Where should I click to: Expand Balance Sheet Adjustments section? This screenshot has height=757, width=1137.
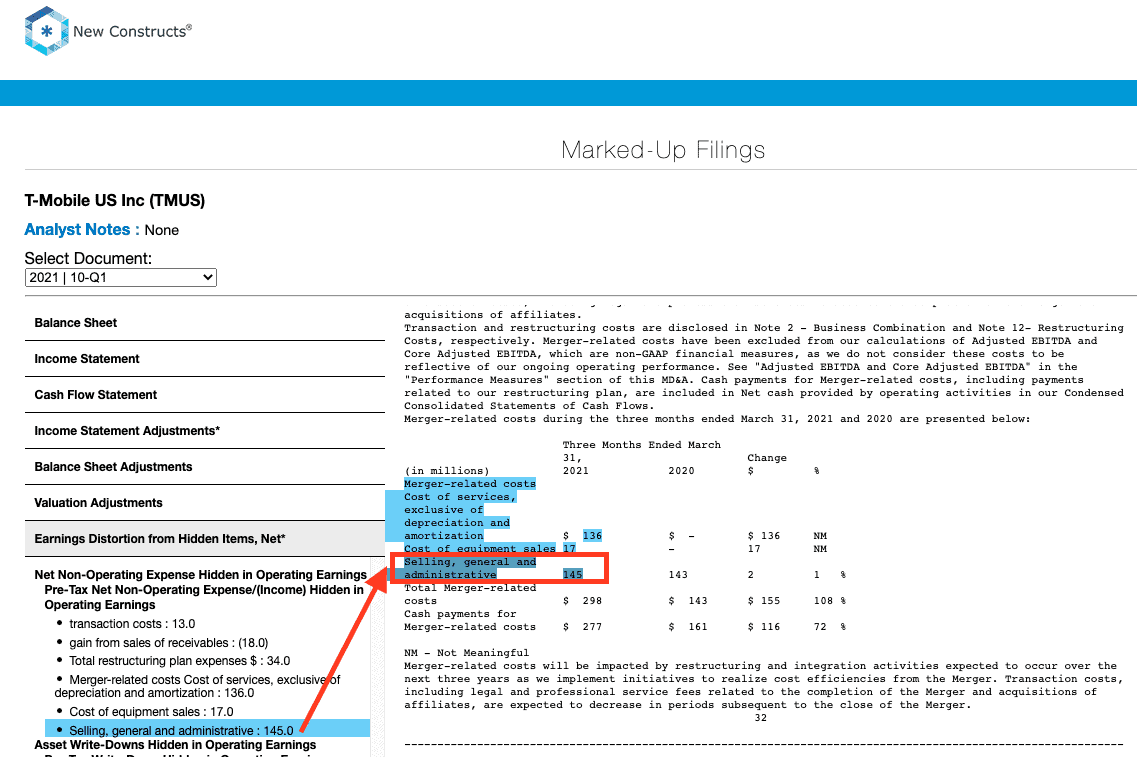(204, 467)
